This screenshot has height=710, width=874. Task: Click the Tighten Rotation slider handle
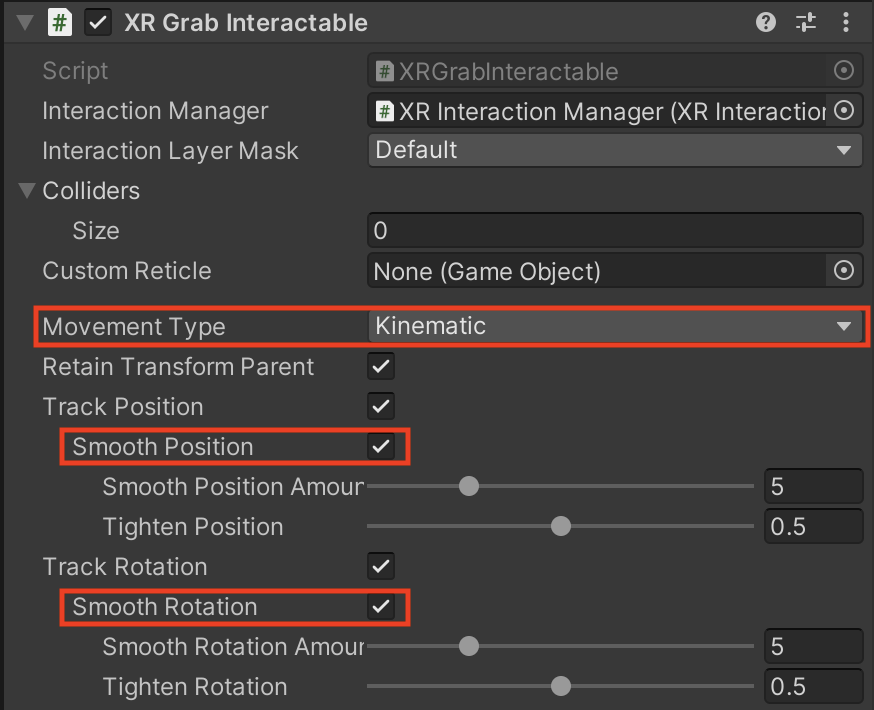pos(561,687)
